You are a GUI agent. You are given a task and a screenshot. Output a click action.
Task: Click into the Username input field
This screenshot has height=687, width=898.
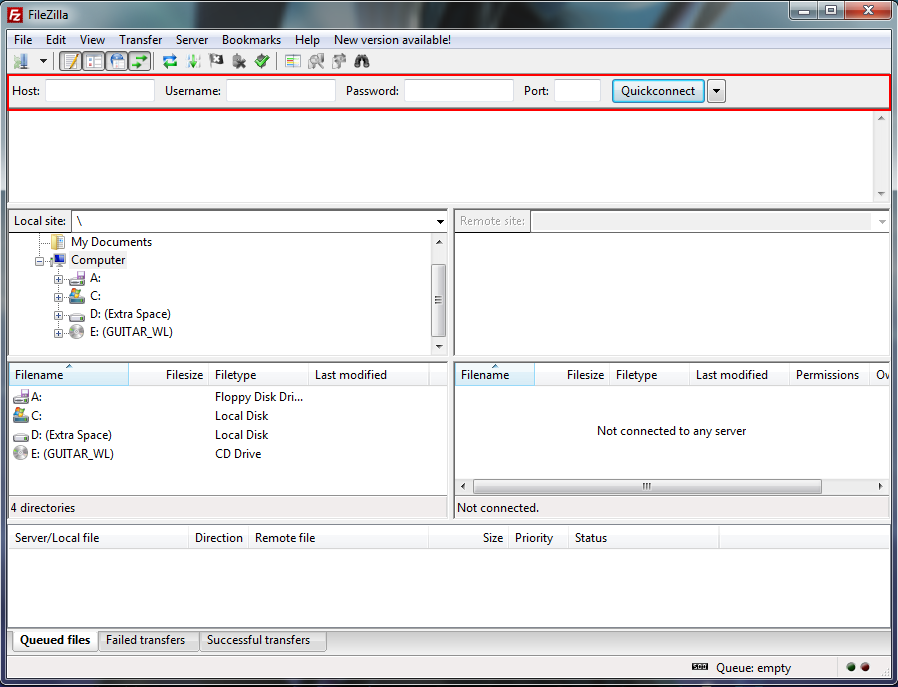[x=281, y=90]
